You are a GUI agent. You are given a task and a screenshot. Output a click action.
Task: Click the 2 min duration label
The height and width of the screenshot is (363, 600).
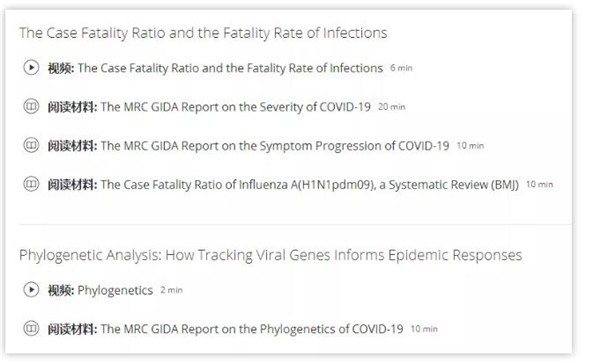click(171, 290)
